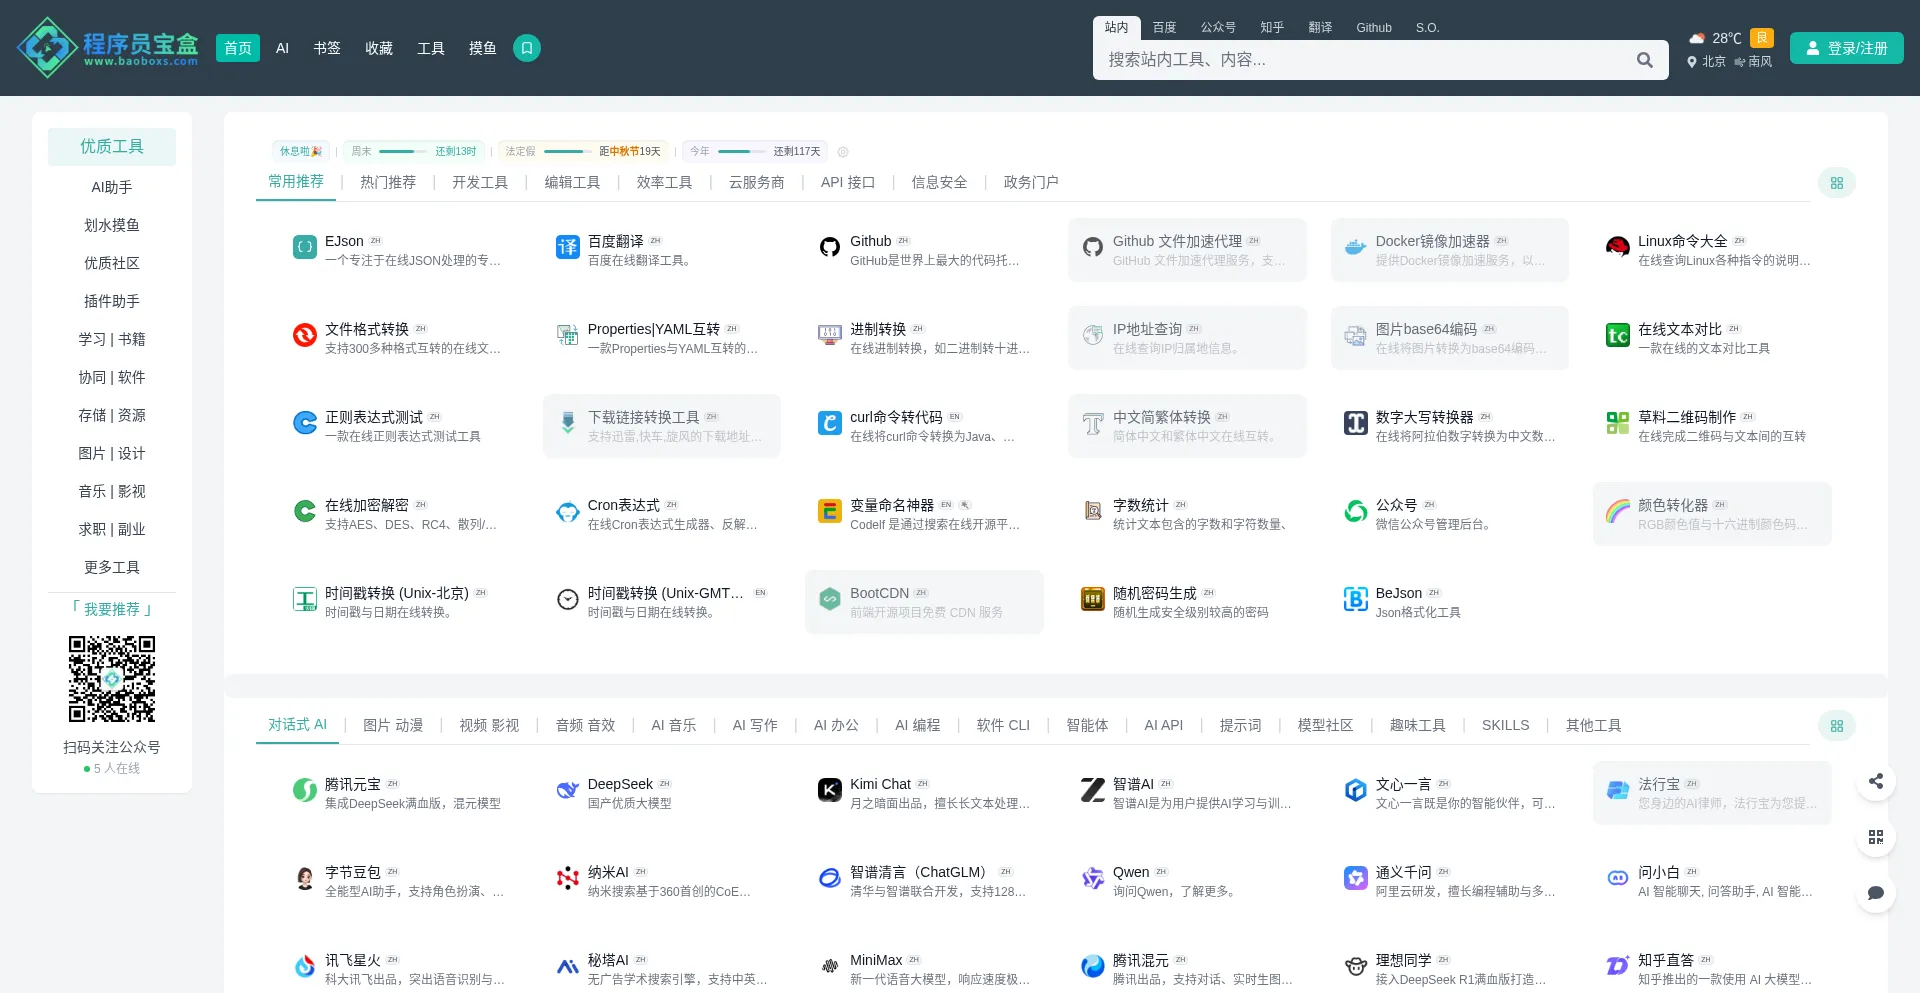Switch to the 开发工具 tab

480,182
